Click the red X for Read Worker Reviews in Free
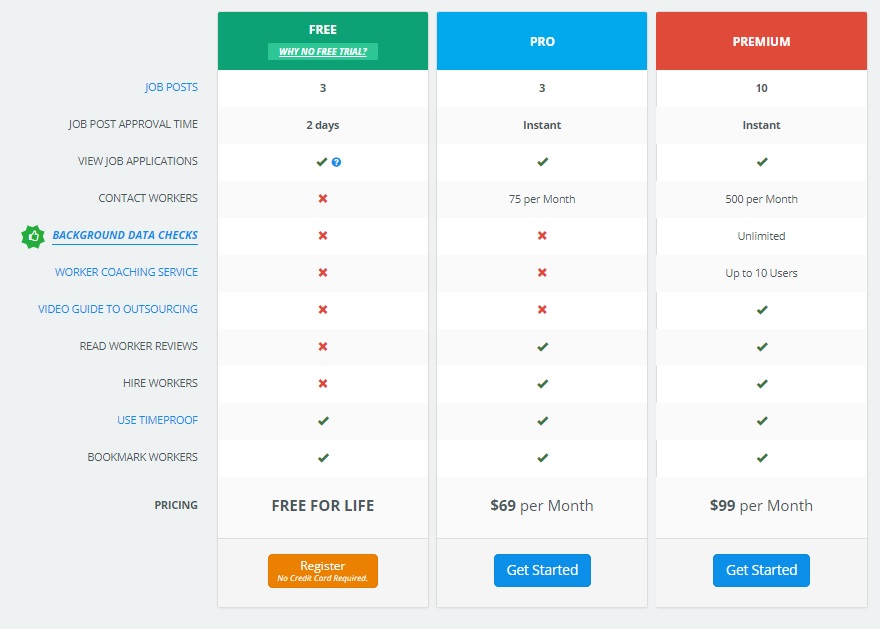Screen dimensions: 880x629 coord(323,347)
